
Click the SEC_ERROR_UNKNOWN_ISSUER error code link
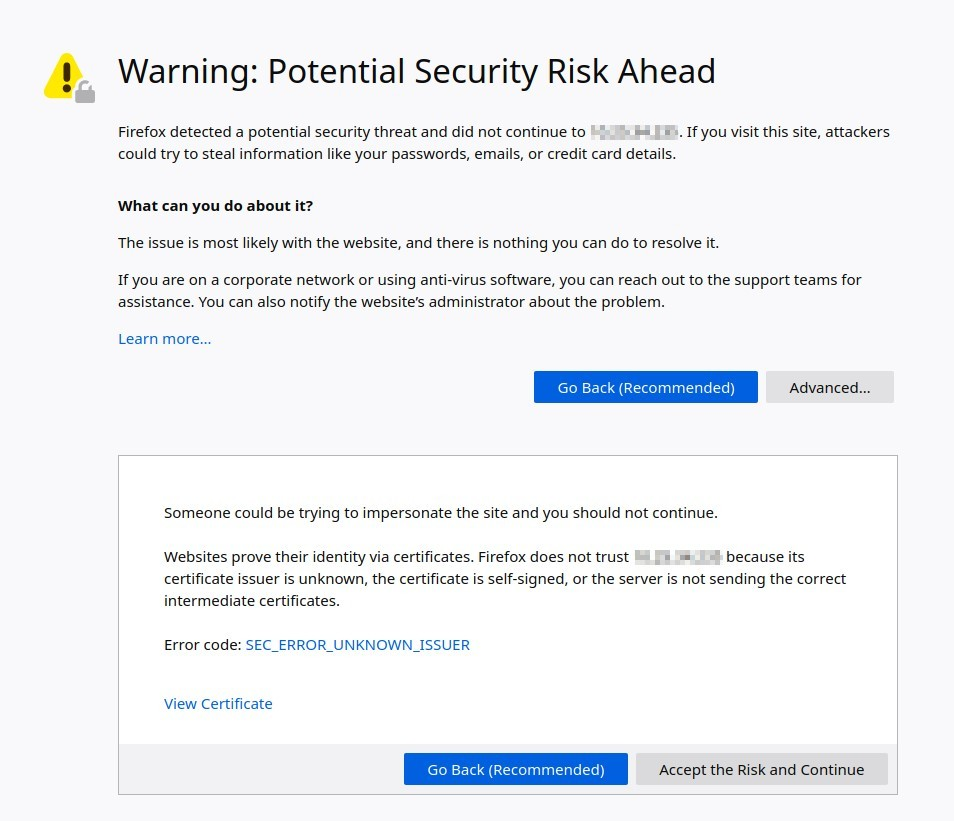tap(357, 645)
